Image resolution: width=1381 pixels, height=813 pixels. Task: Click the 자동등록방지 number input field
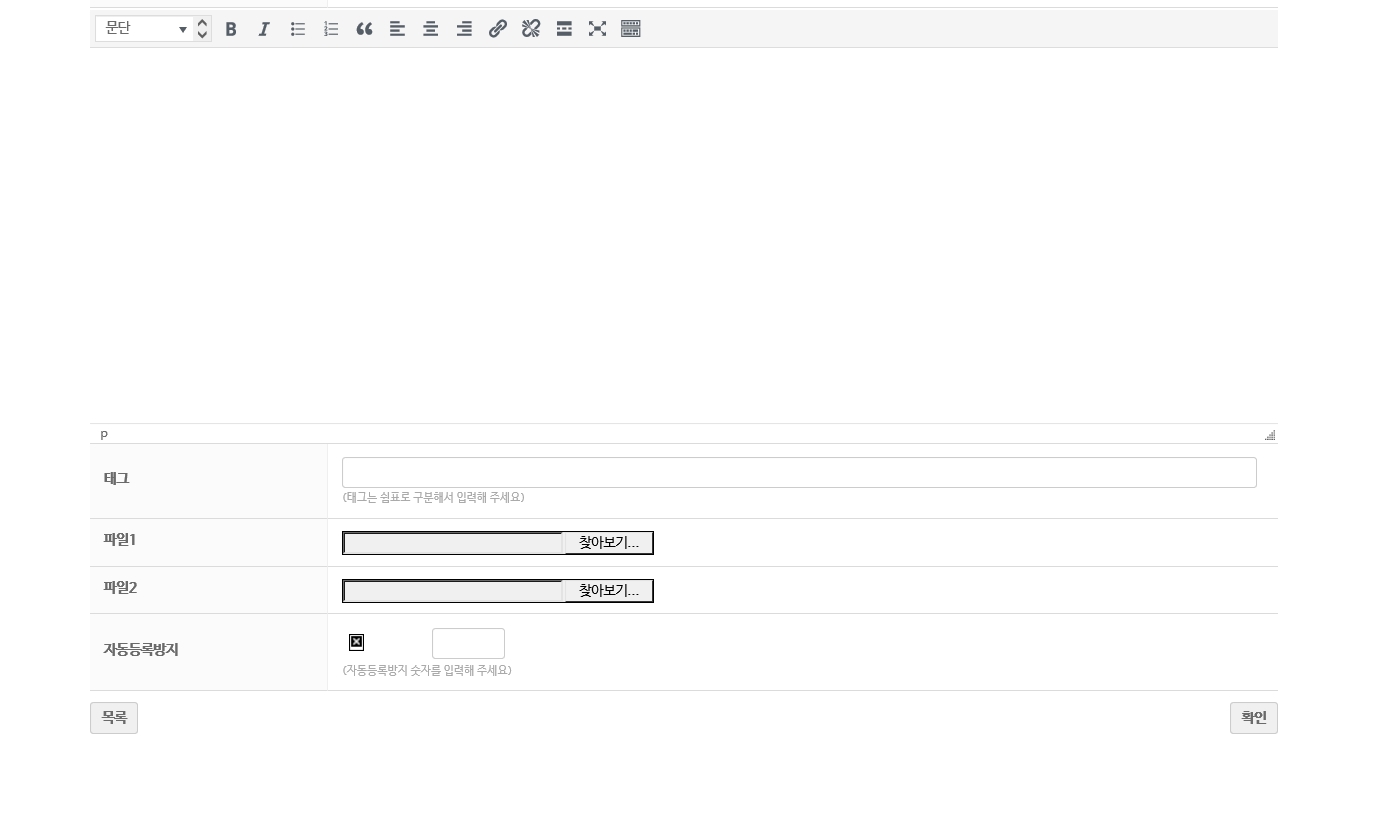[468, 643]
